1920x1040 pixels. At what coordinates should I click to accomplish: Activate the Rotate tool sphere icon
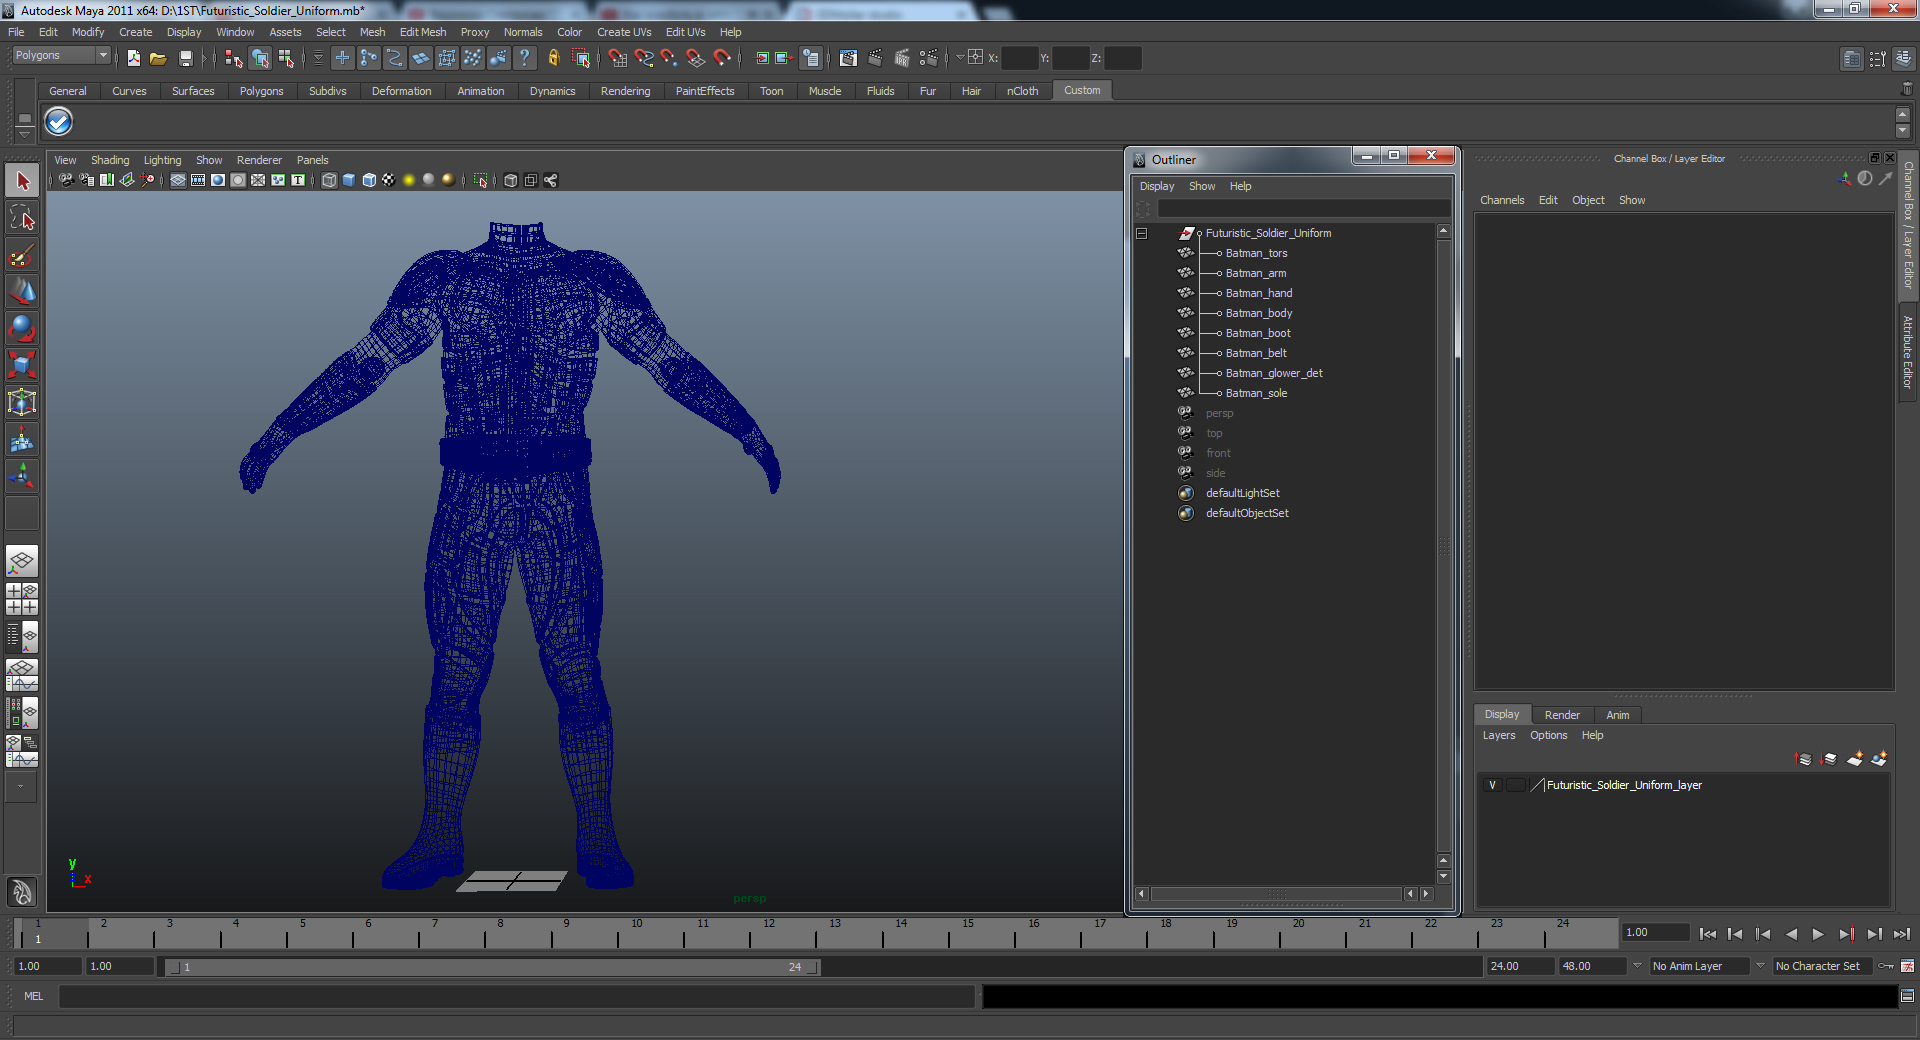click(x=22, y=328)
